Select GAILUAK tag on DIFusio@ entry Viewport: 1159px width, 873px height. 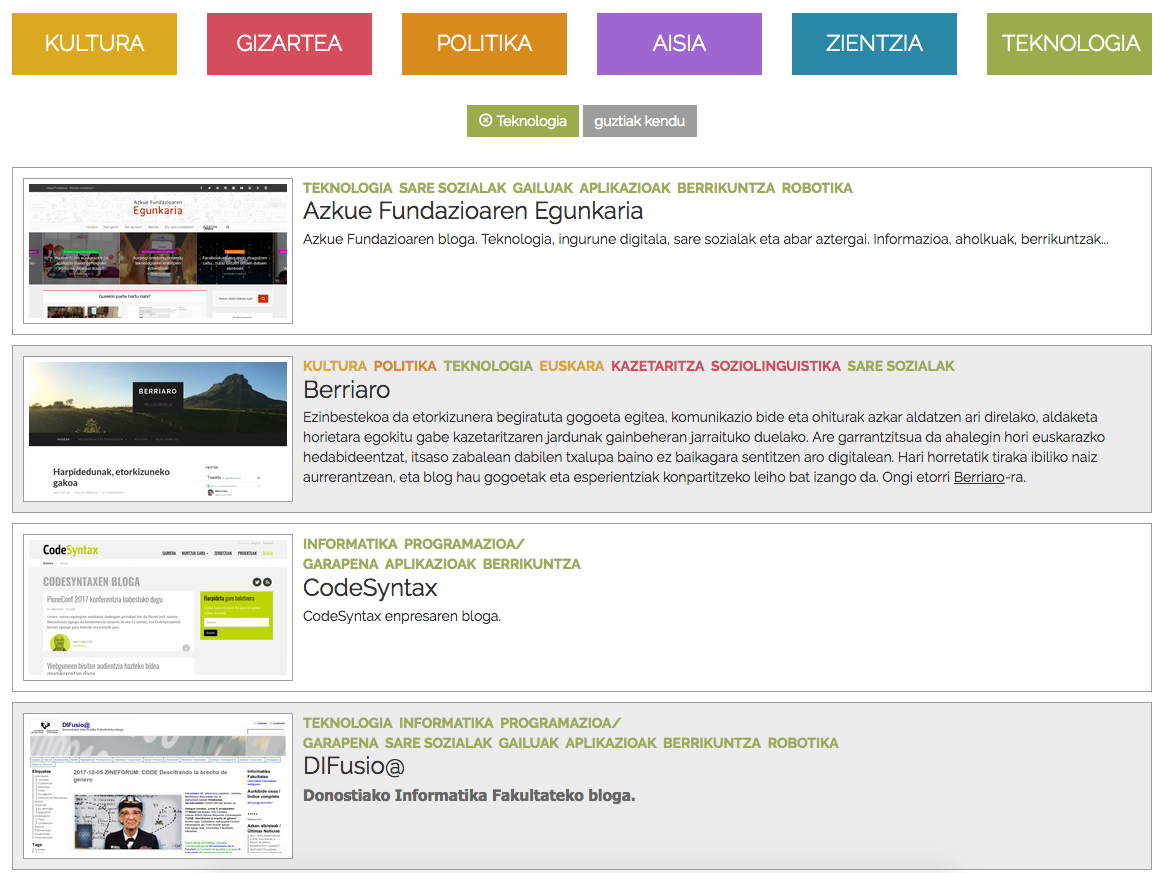point(528,743)
